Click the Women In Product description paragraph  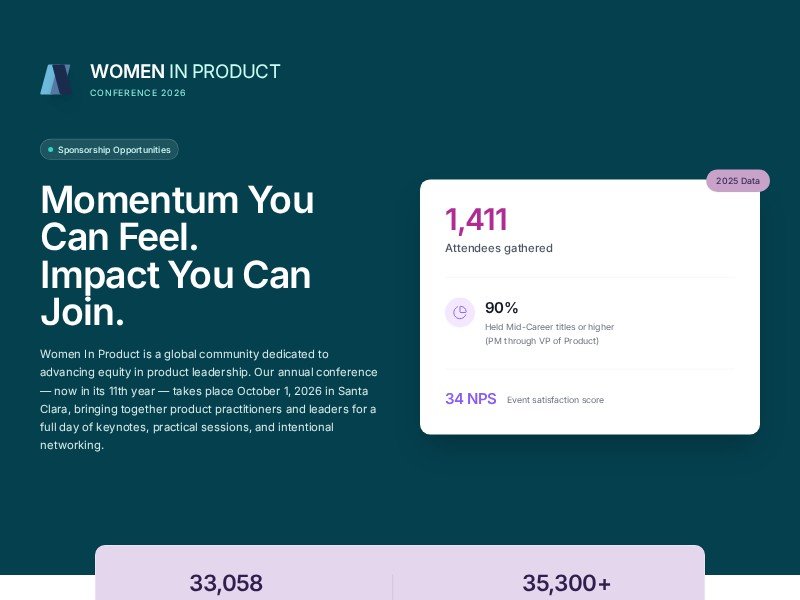pyautogui.click(x=208, y=400)
